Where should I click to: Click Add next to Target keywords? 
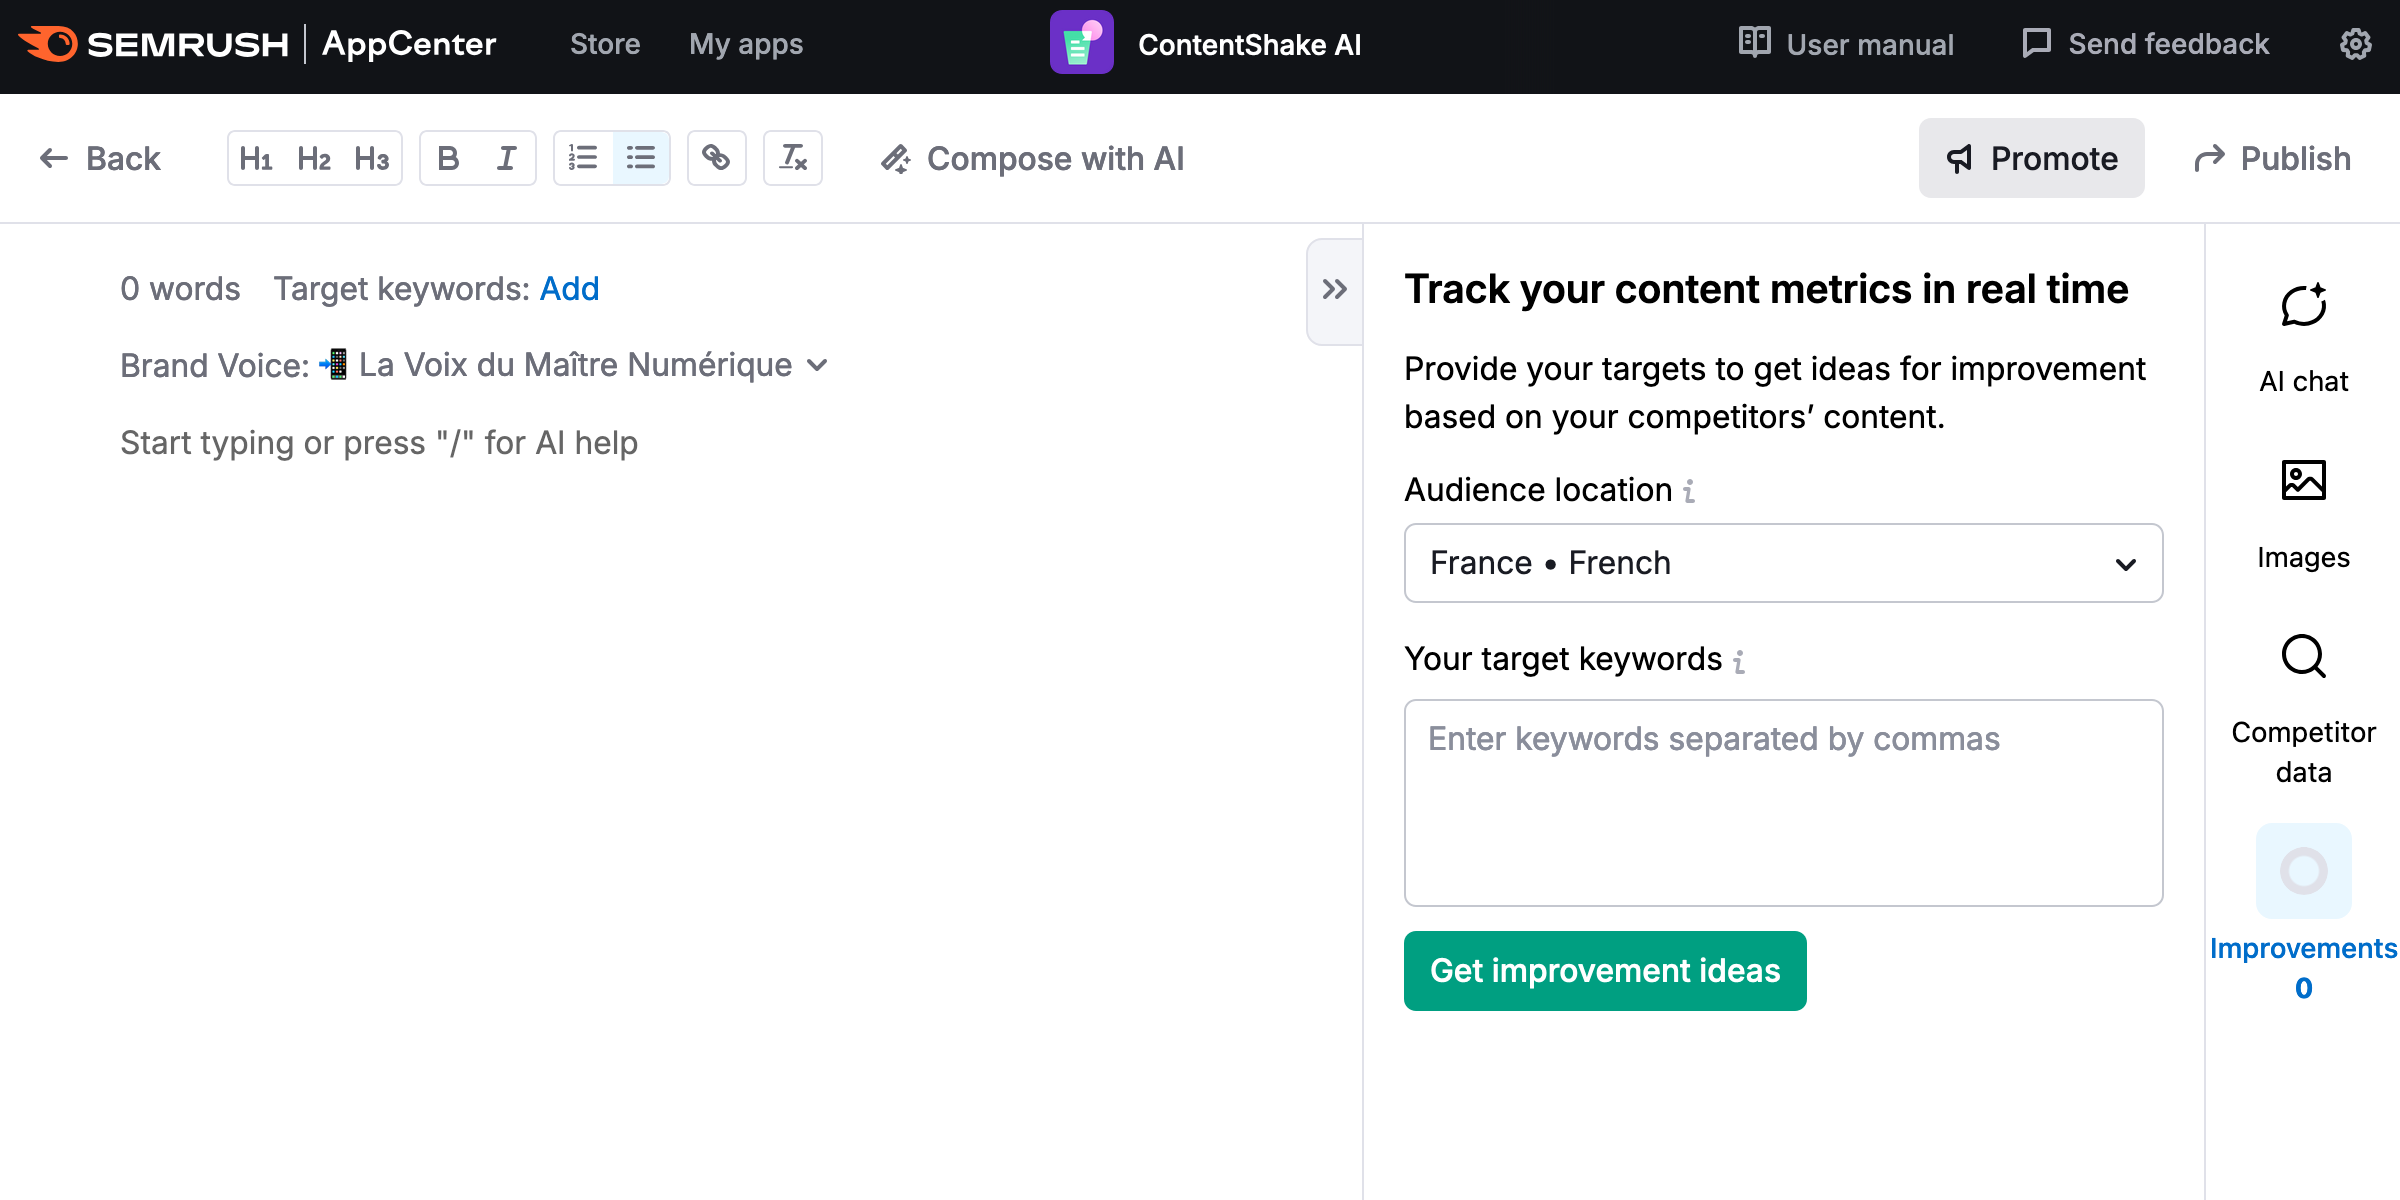[569, 289]
